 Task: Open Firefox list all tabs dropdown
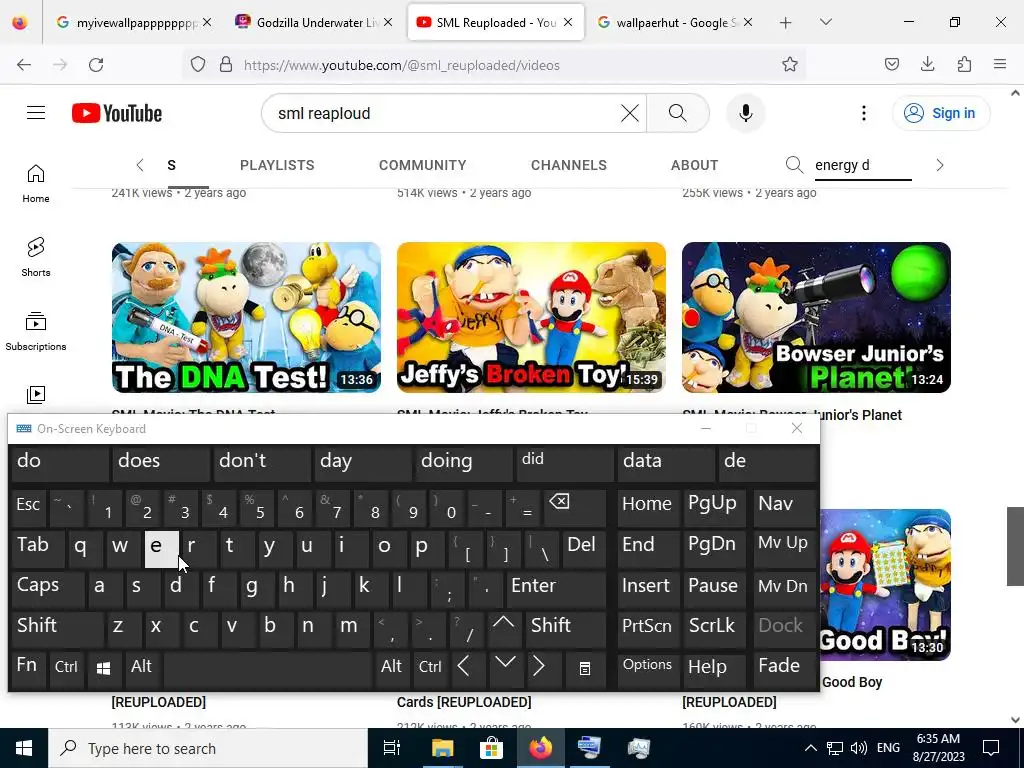coord(825,23)
